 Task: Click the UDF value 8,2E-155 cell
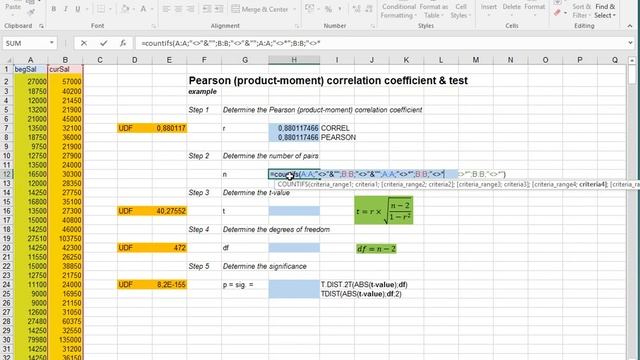pyautogui.click(x=169, y=284)
